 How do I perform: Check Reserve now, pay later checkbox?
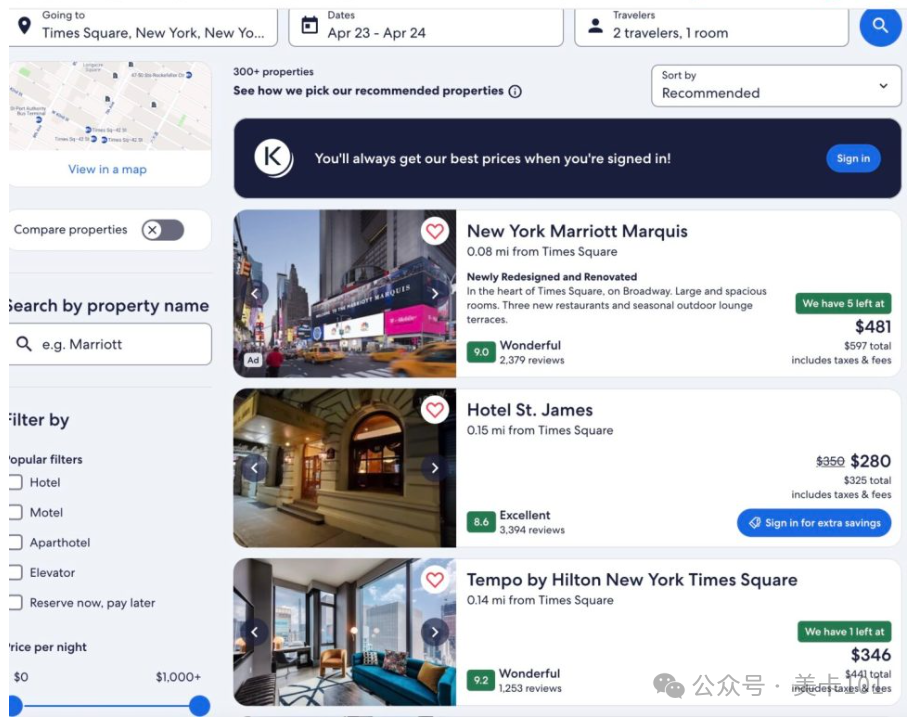click(16, 602)
